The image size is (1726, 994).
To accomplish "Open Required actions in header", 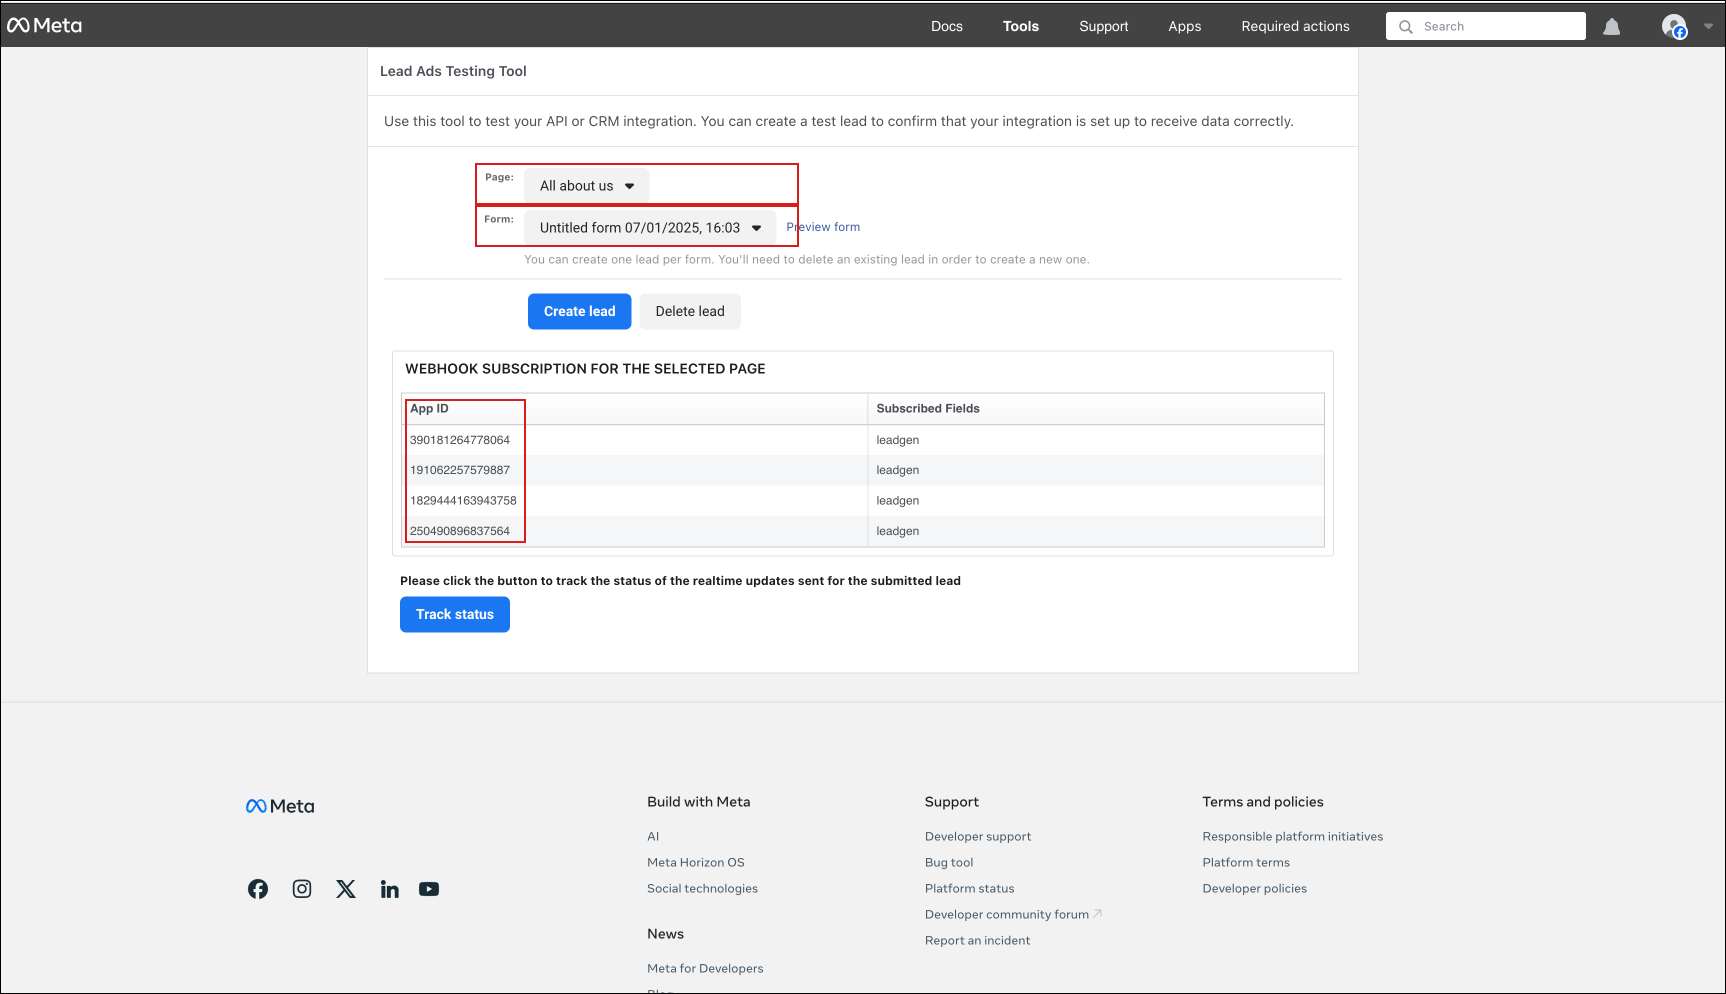I will pyautogui.click(x=1296, y=26).
